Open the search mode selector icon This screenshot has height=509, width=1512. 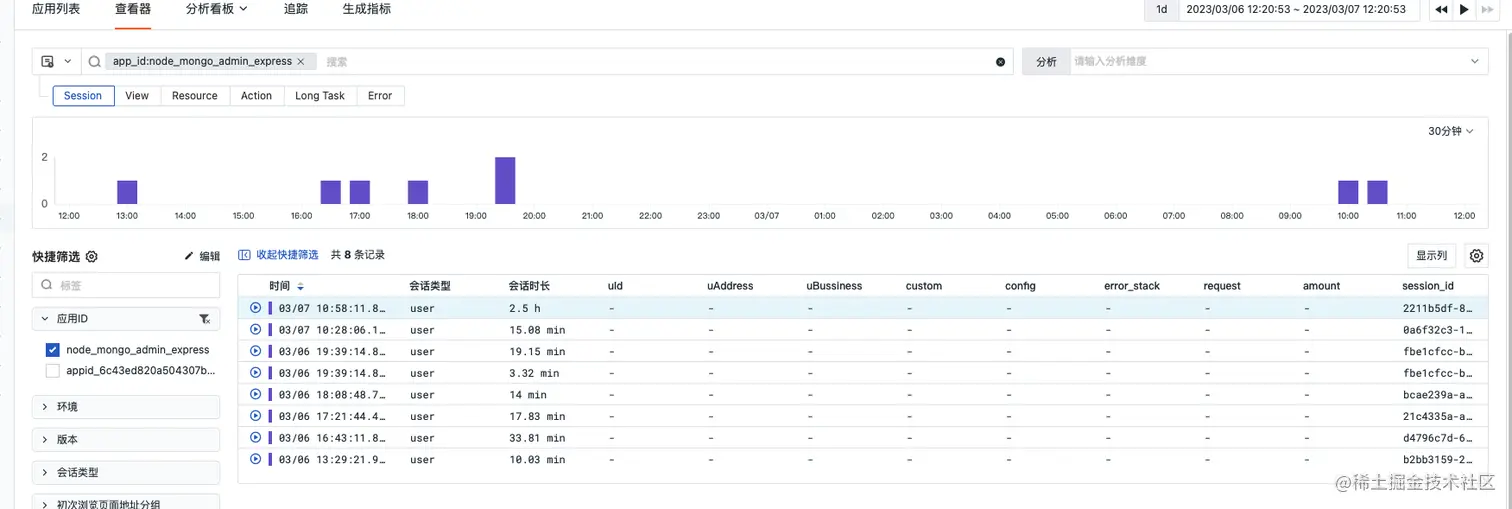(x=56, y=61)
